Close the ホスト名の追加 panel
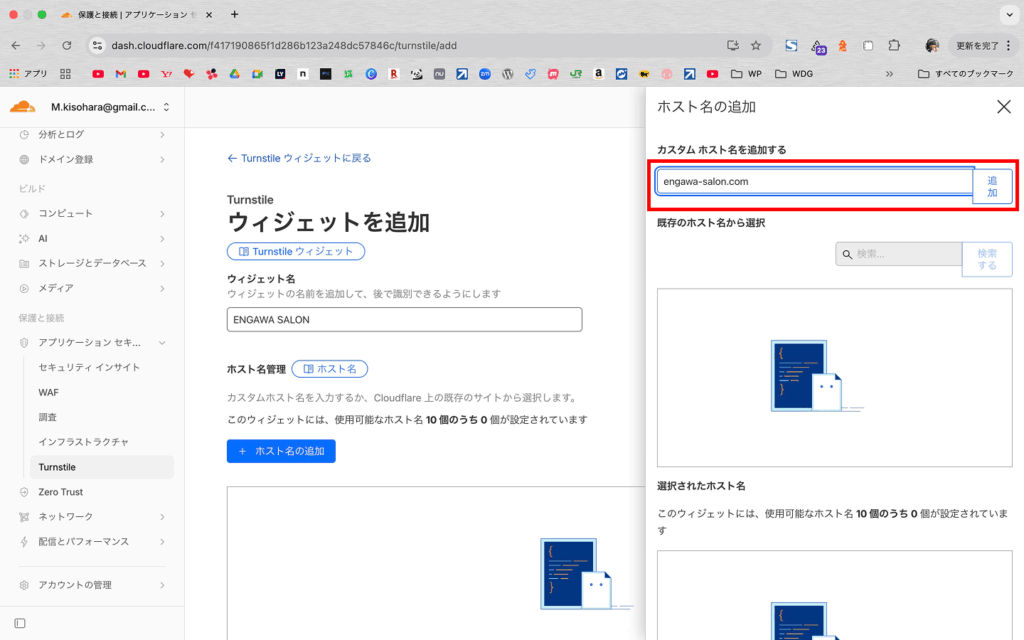The image size is (1024, 640). pyautogui.click(x=1004, y=107)
